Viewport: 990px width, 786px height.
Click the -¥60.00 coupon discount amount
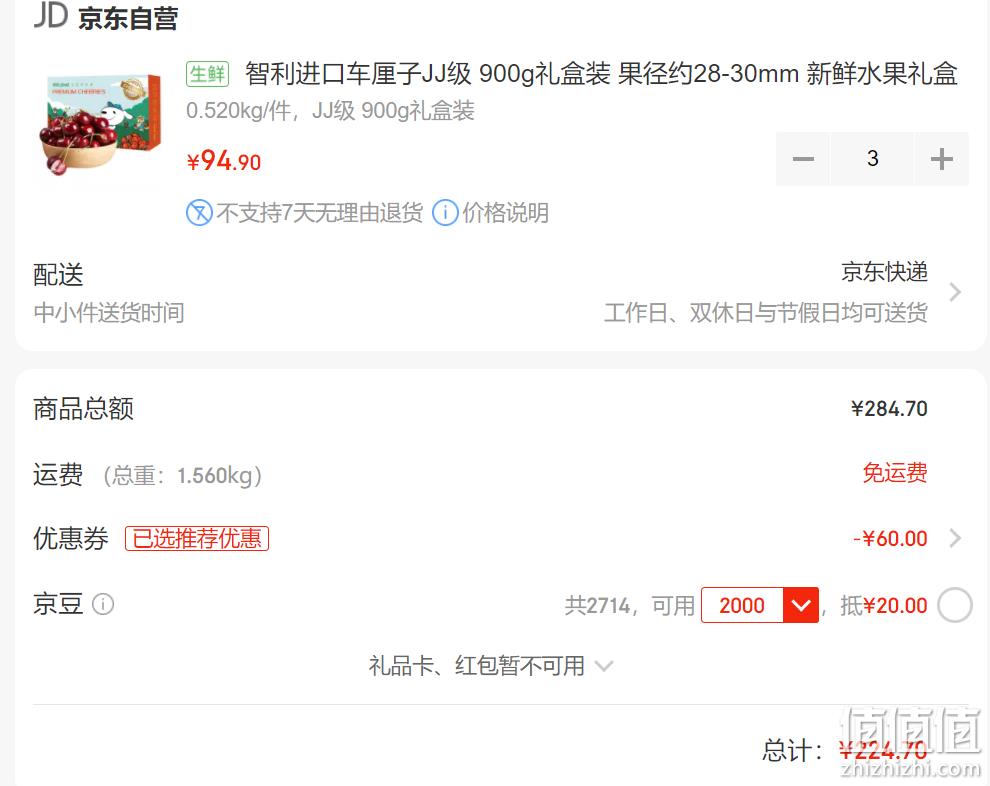[x=890, y=539]
